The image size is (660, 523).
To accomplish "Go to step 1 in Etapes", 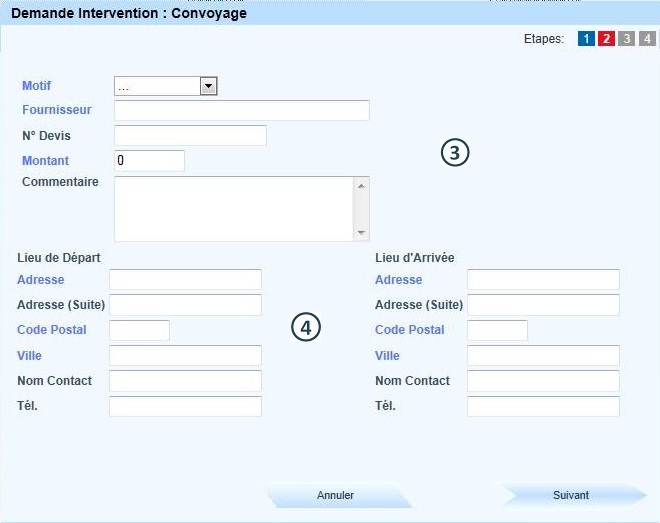I will tap(586, 39).
